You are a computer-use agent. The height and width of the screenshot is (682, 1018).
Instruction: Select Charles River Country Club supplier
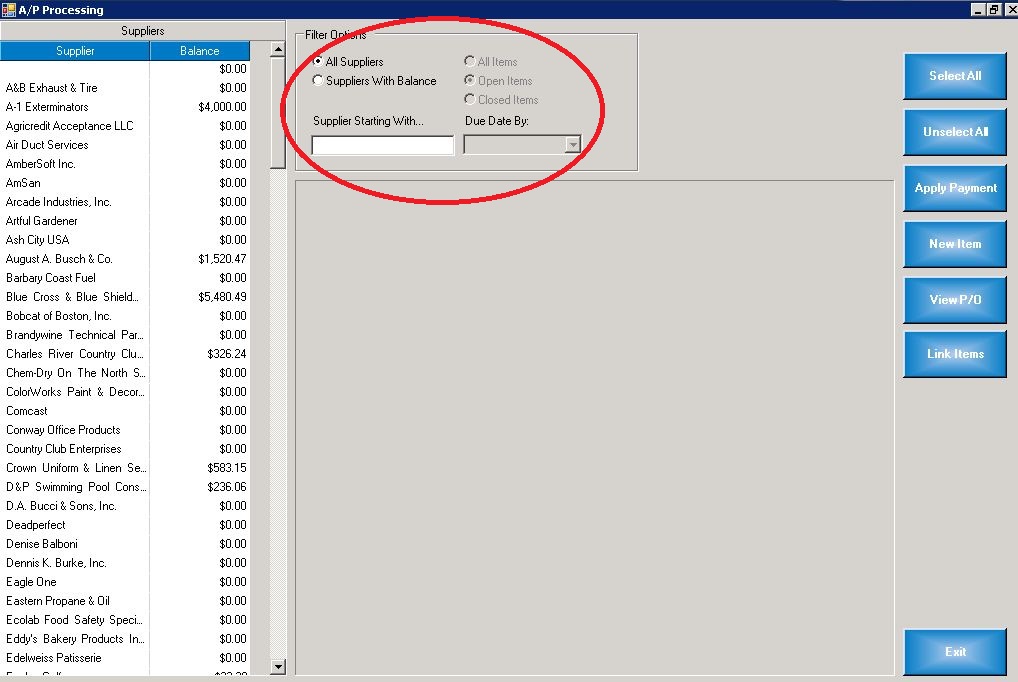[x=125, y=353]
